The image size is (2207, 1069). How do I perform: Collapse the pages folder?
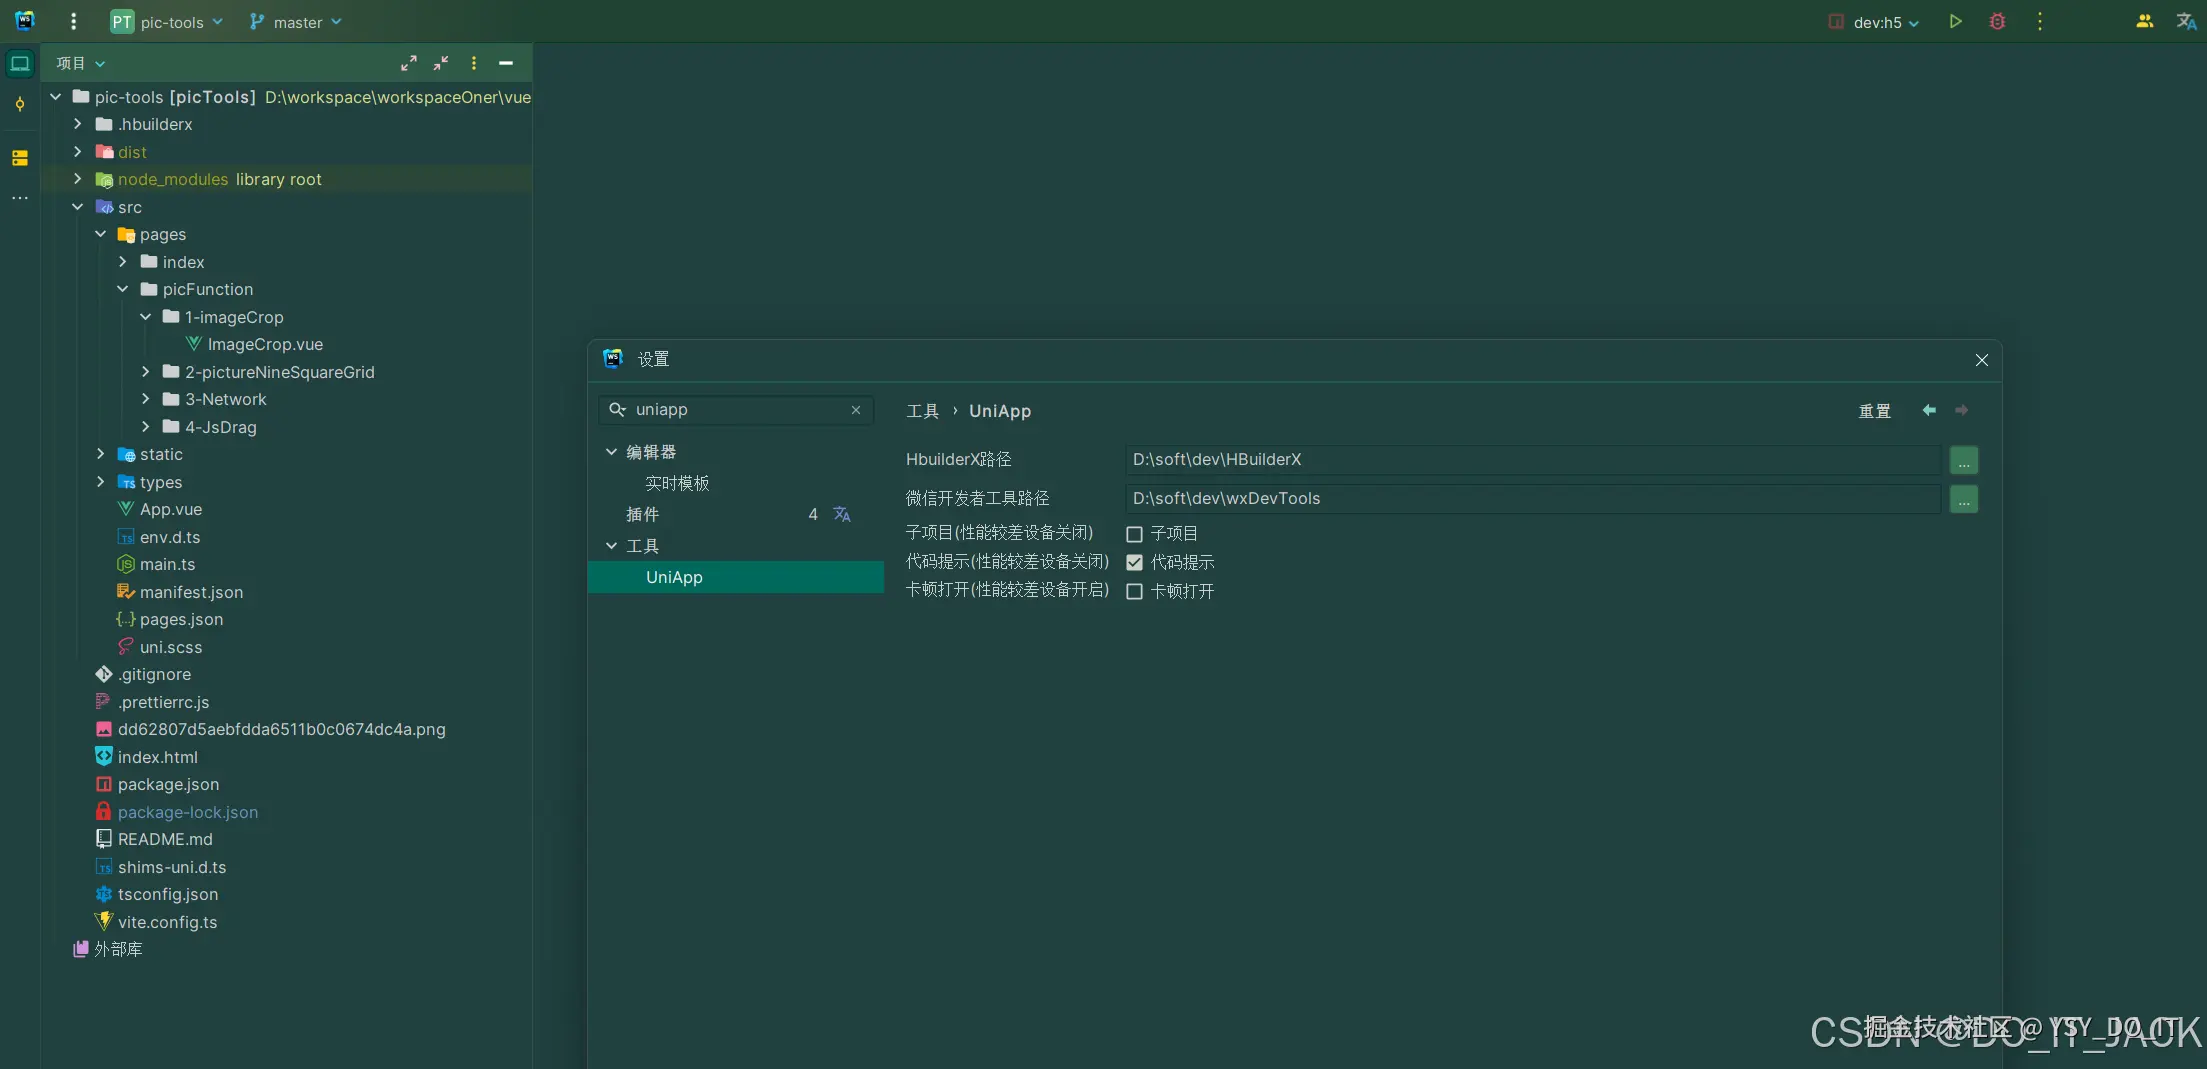click(x=100, y=234)
